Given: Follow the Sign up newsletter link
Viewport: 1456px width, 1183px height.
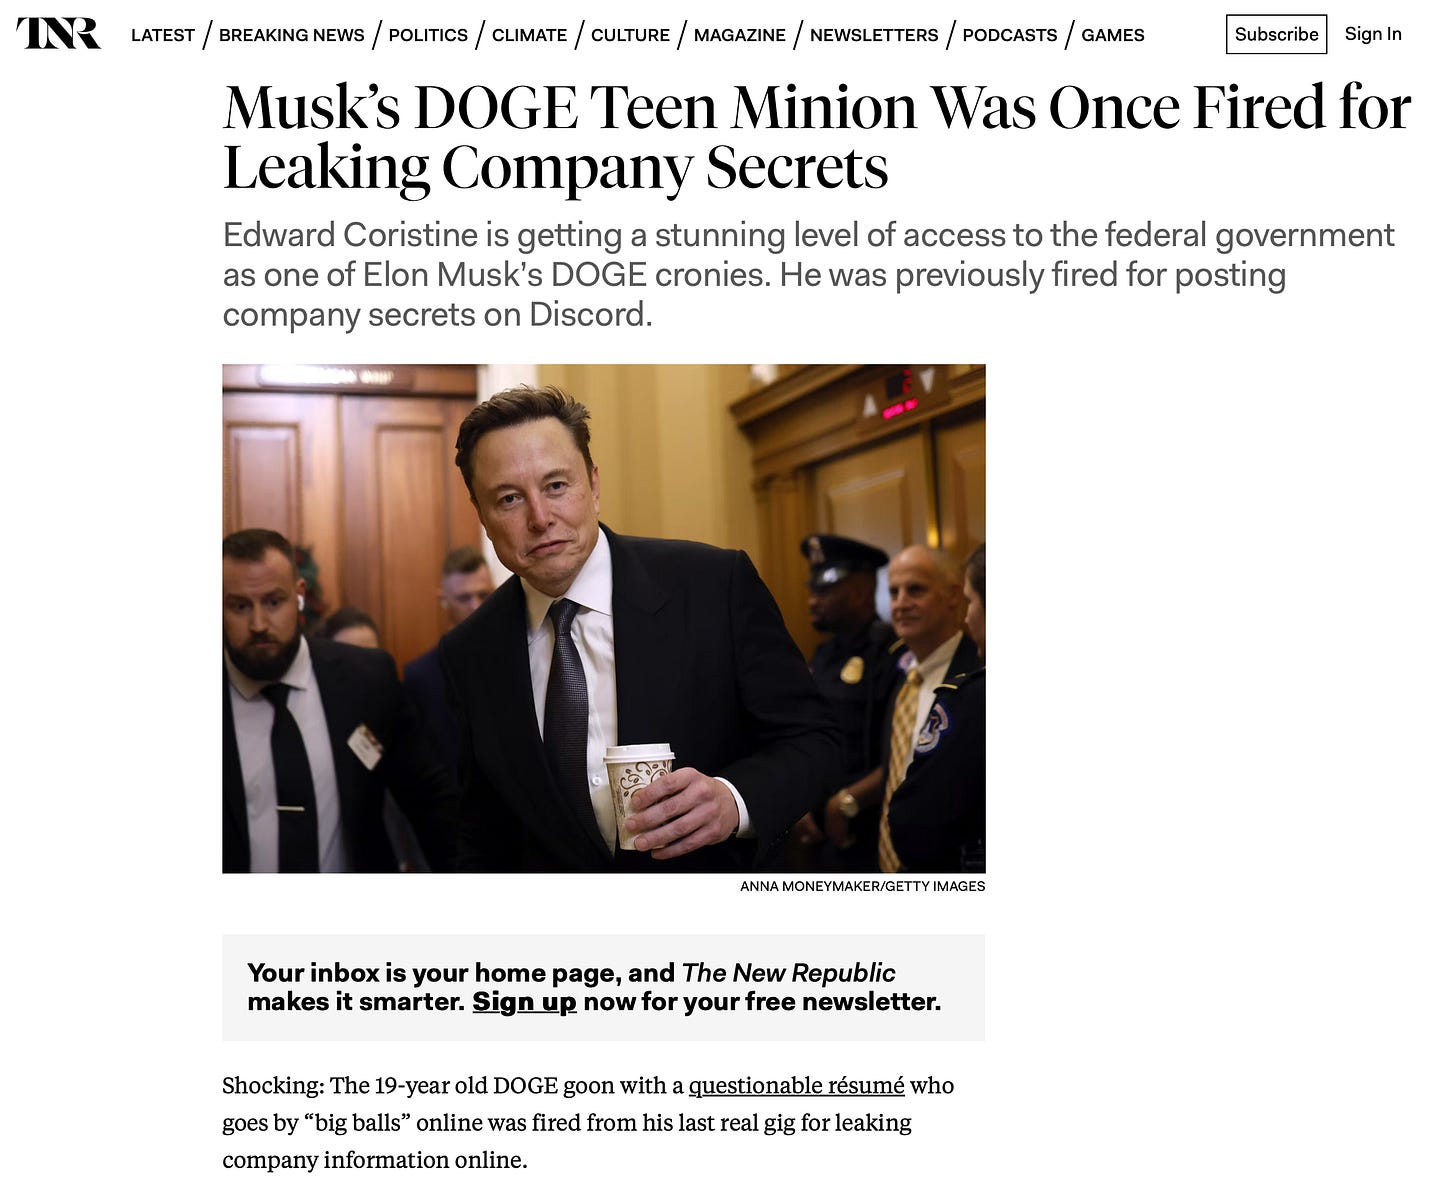Looking at the screenshot, I should (524, 1001).
